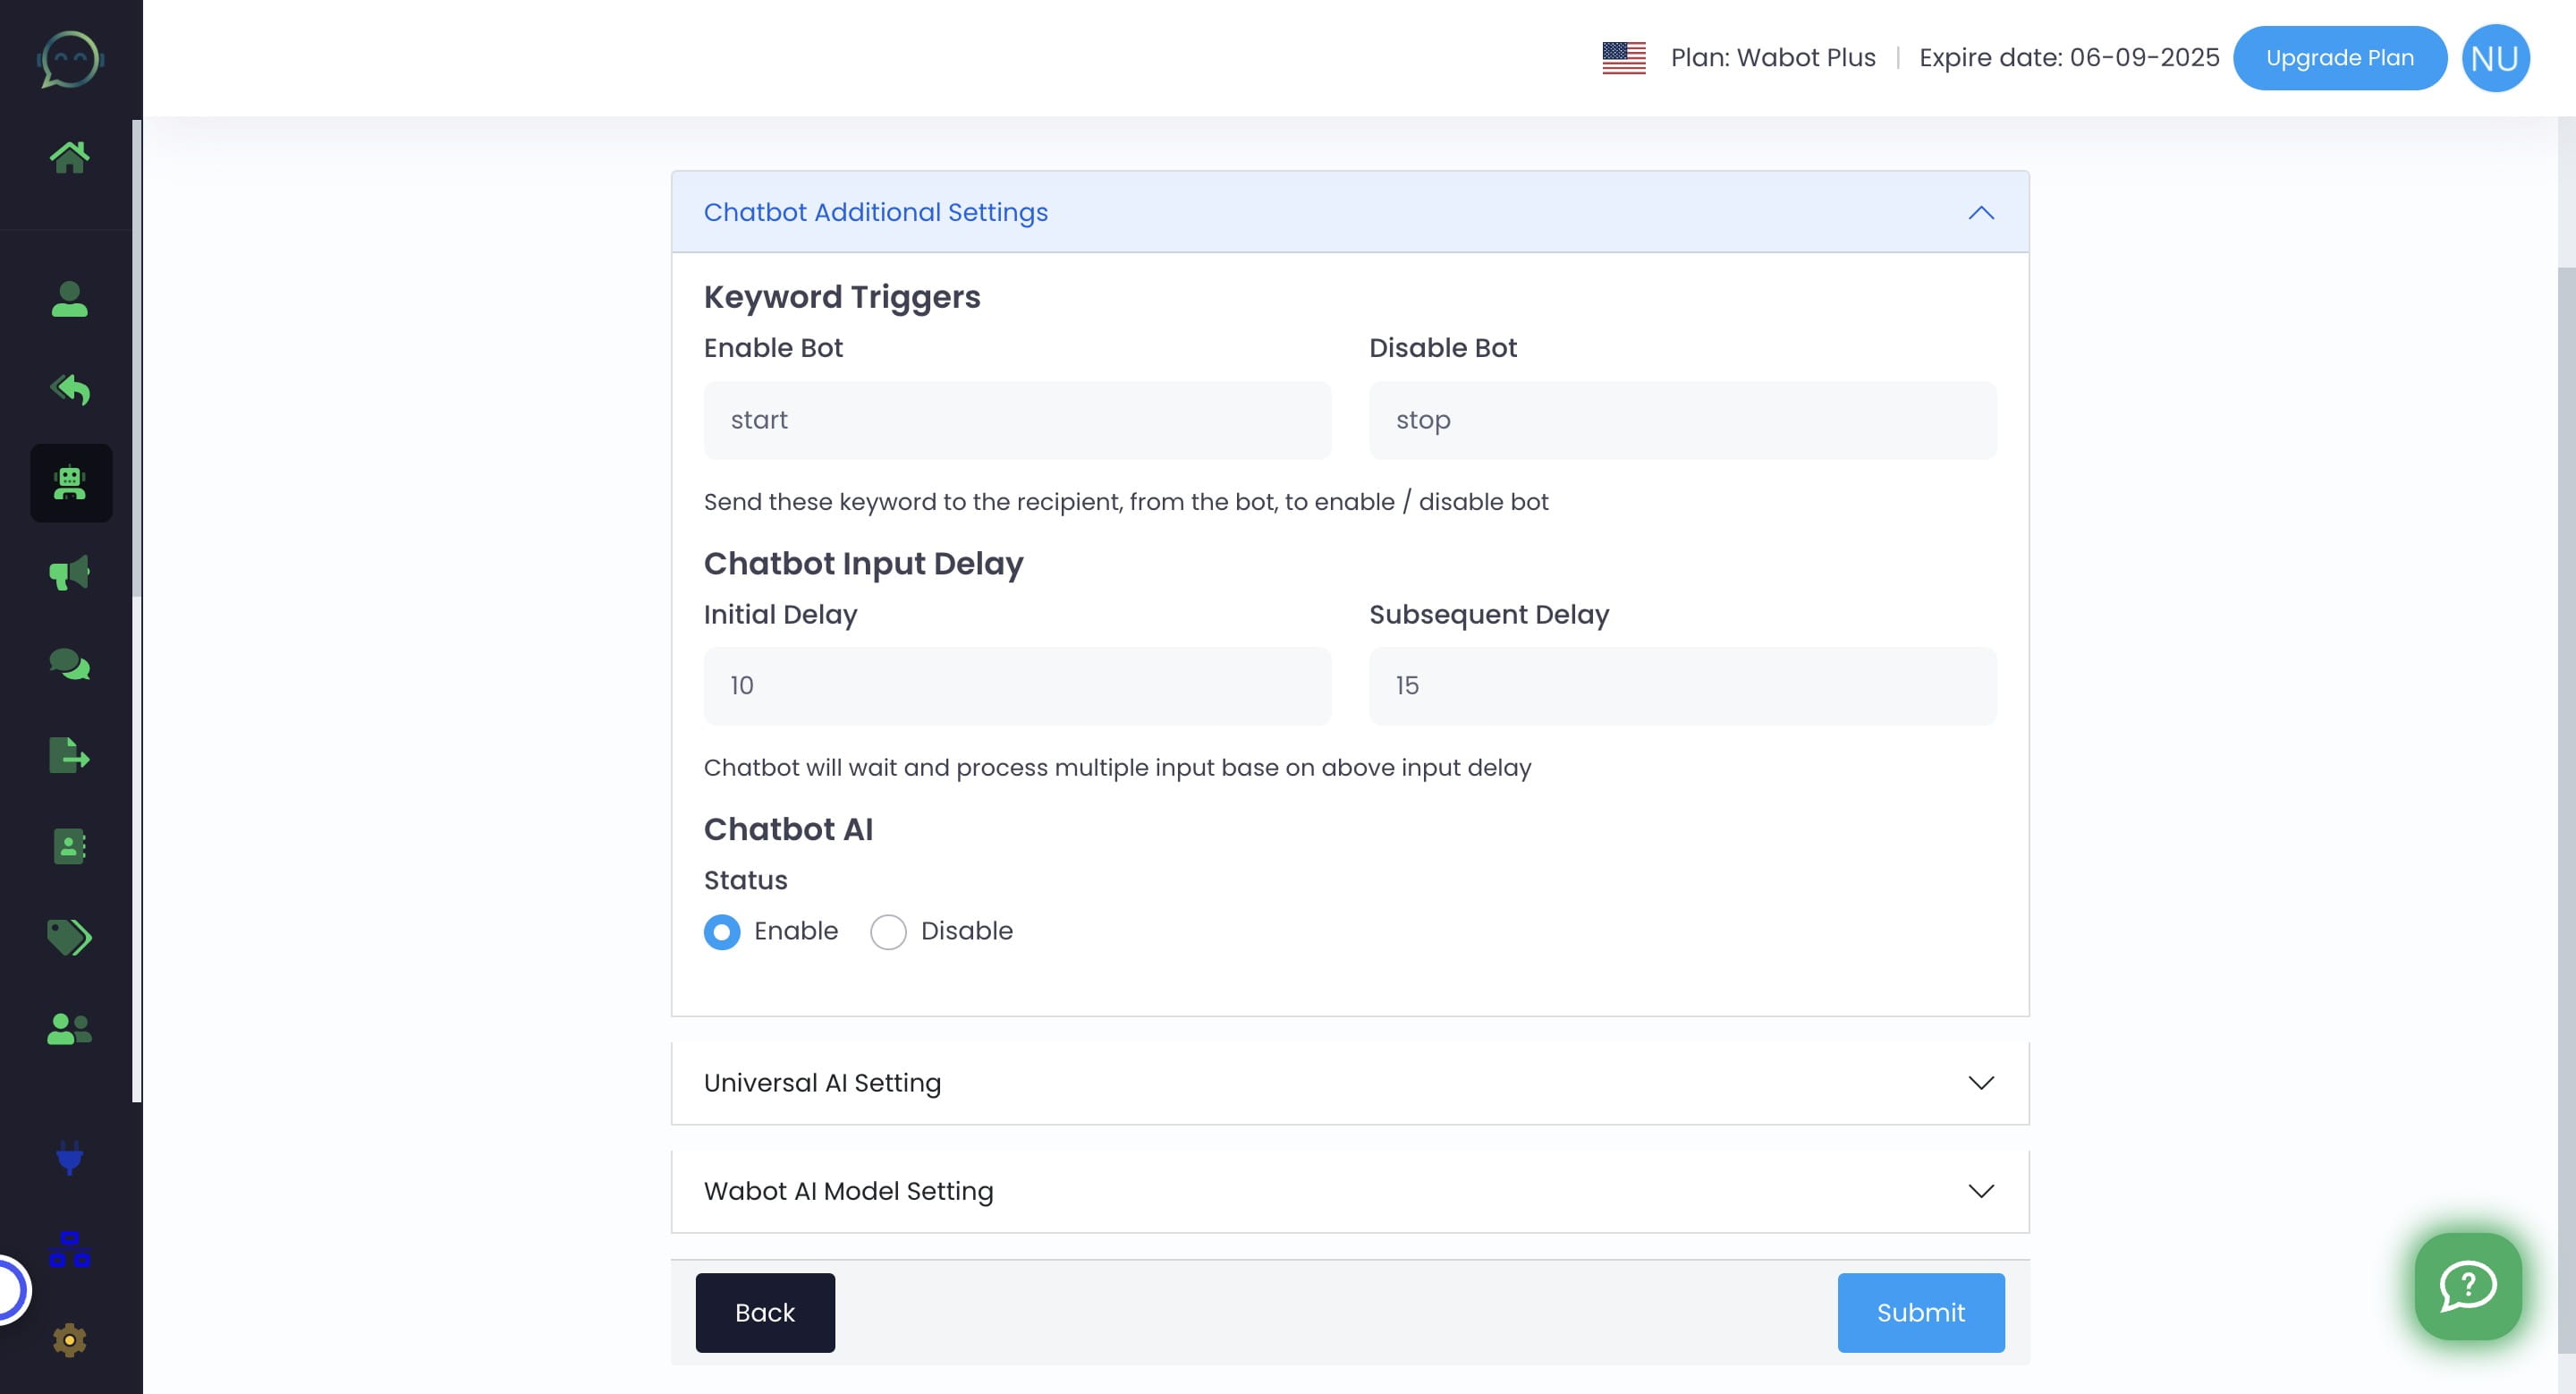Click the Upgrade Plan button
Screen dimensions: 2576x1394
(x=2340, y=58)
